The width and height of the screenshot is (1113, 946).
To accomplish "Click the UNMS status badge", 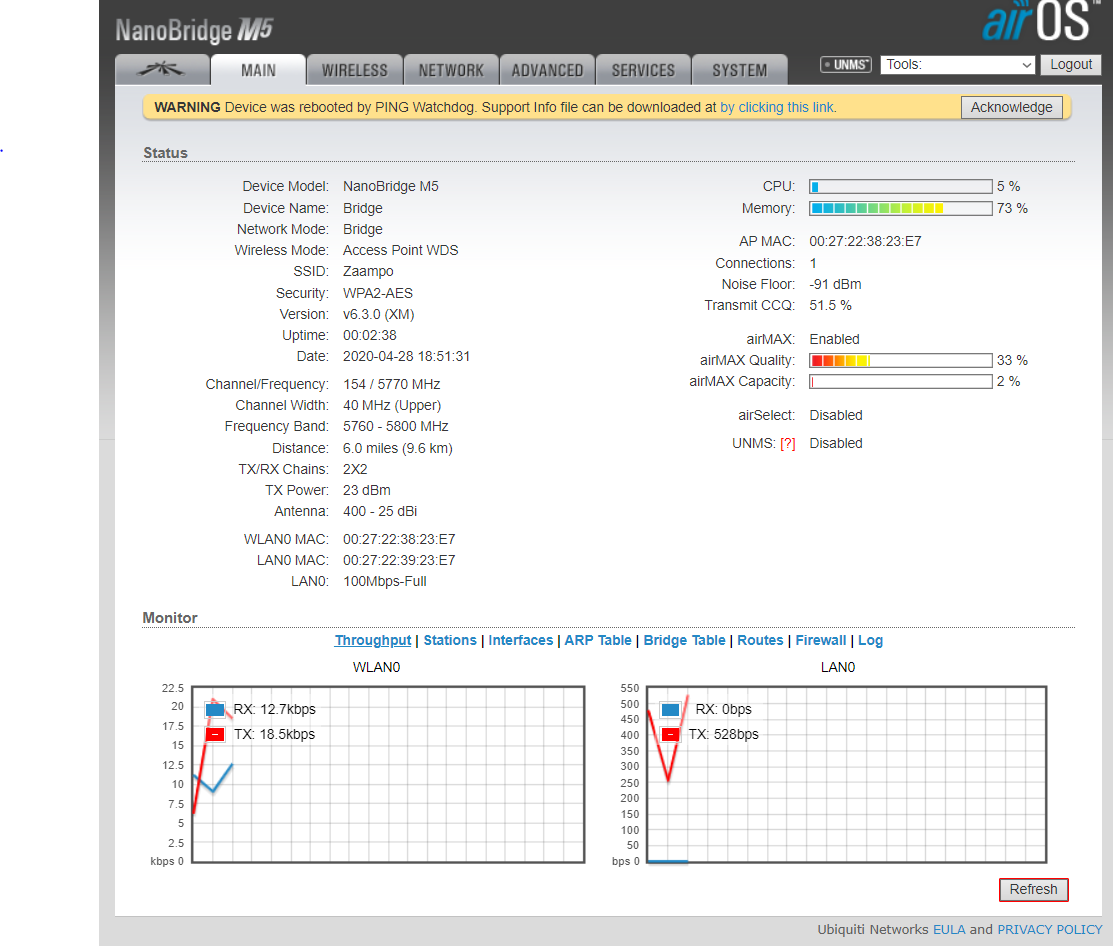I will pos(845,65).
